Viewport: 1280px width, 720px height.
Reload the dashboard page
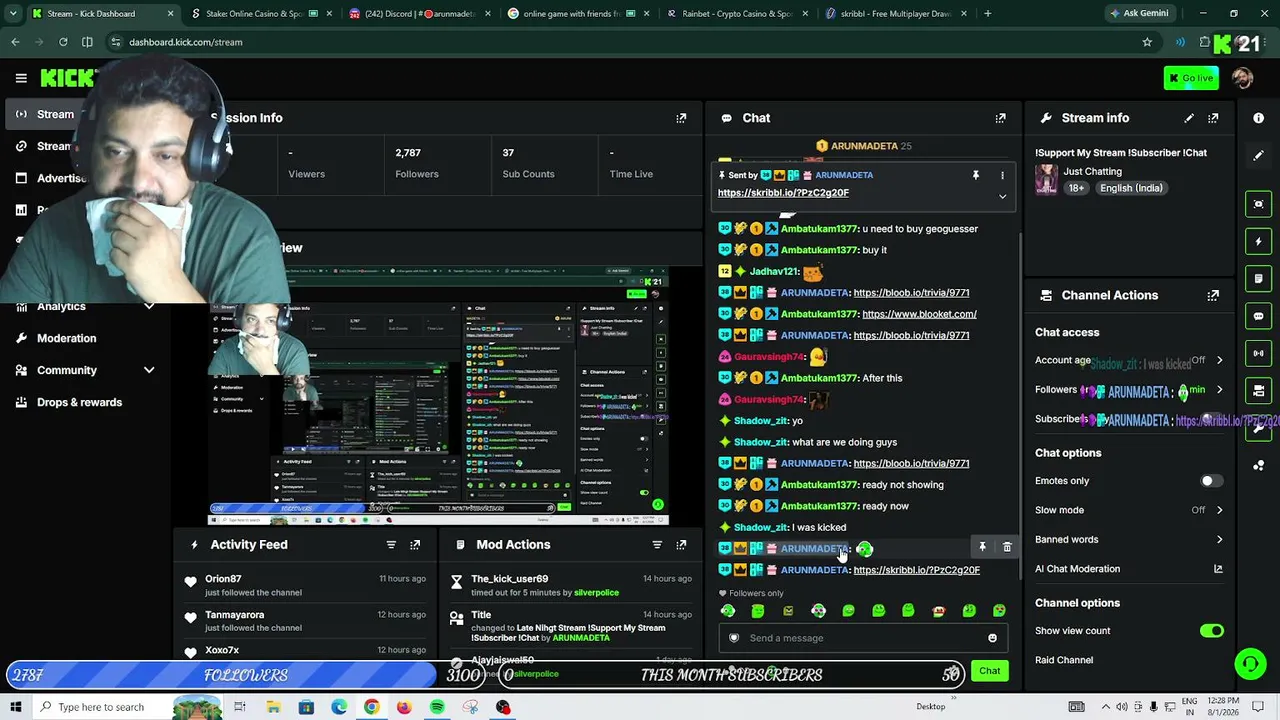click(x=63, y=42)
